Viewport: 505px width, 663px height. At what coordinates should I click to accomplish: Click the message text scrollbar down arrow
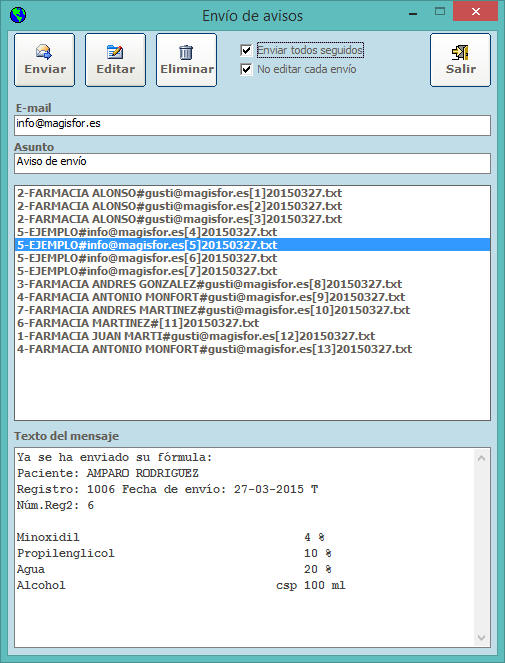click(x=481, y=637)
